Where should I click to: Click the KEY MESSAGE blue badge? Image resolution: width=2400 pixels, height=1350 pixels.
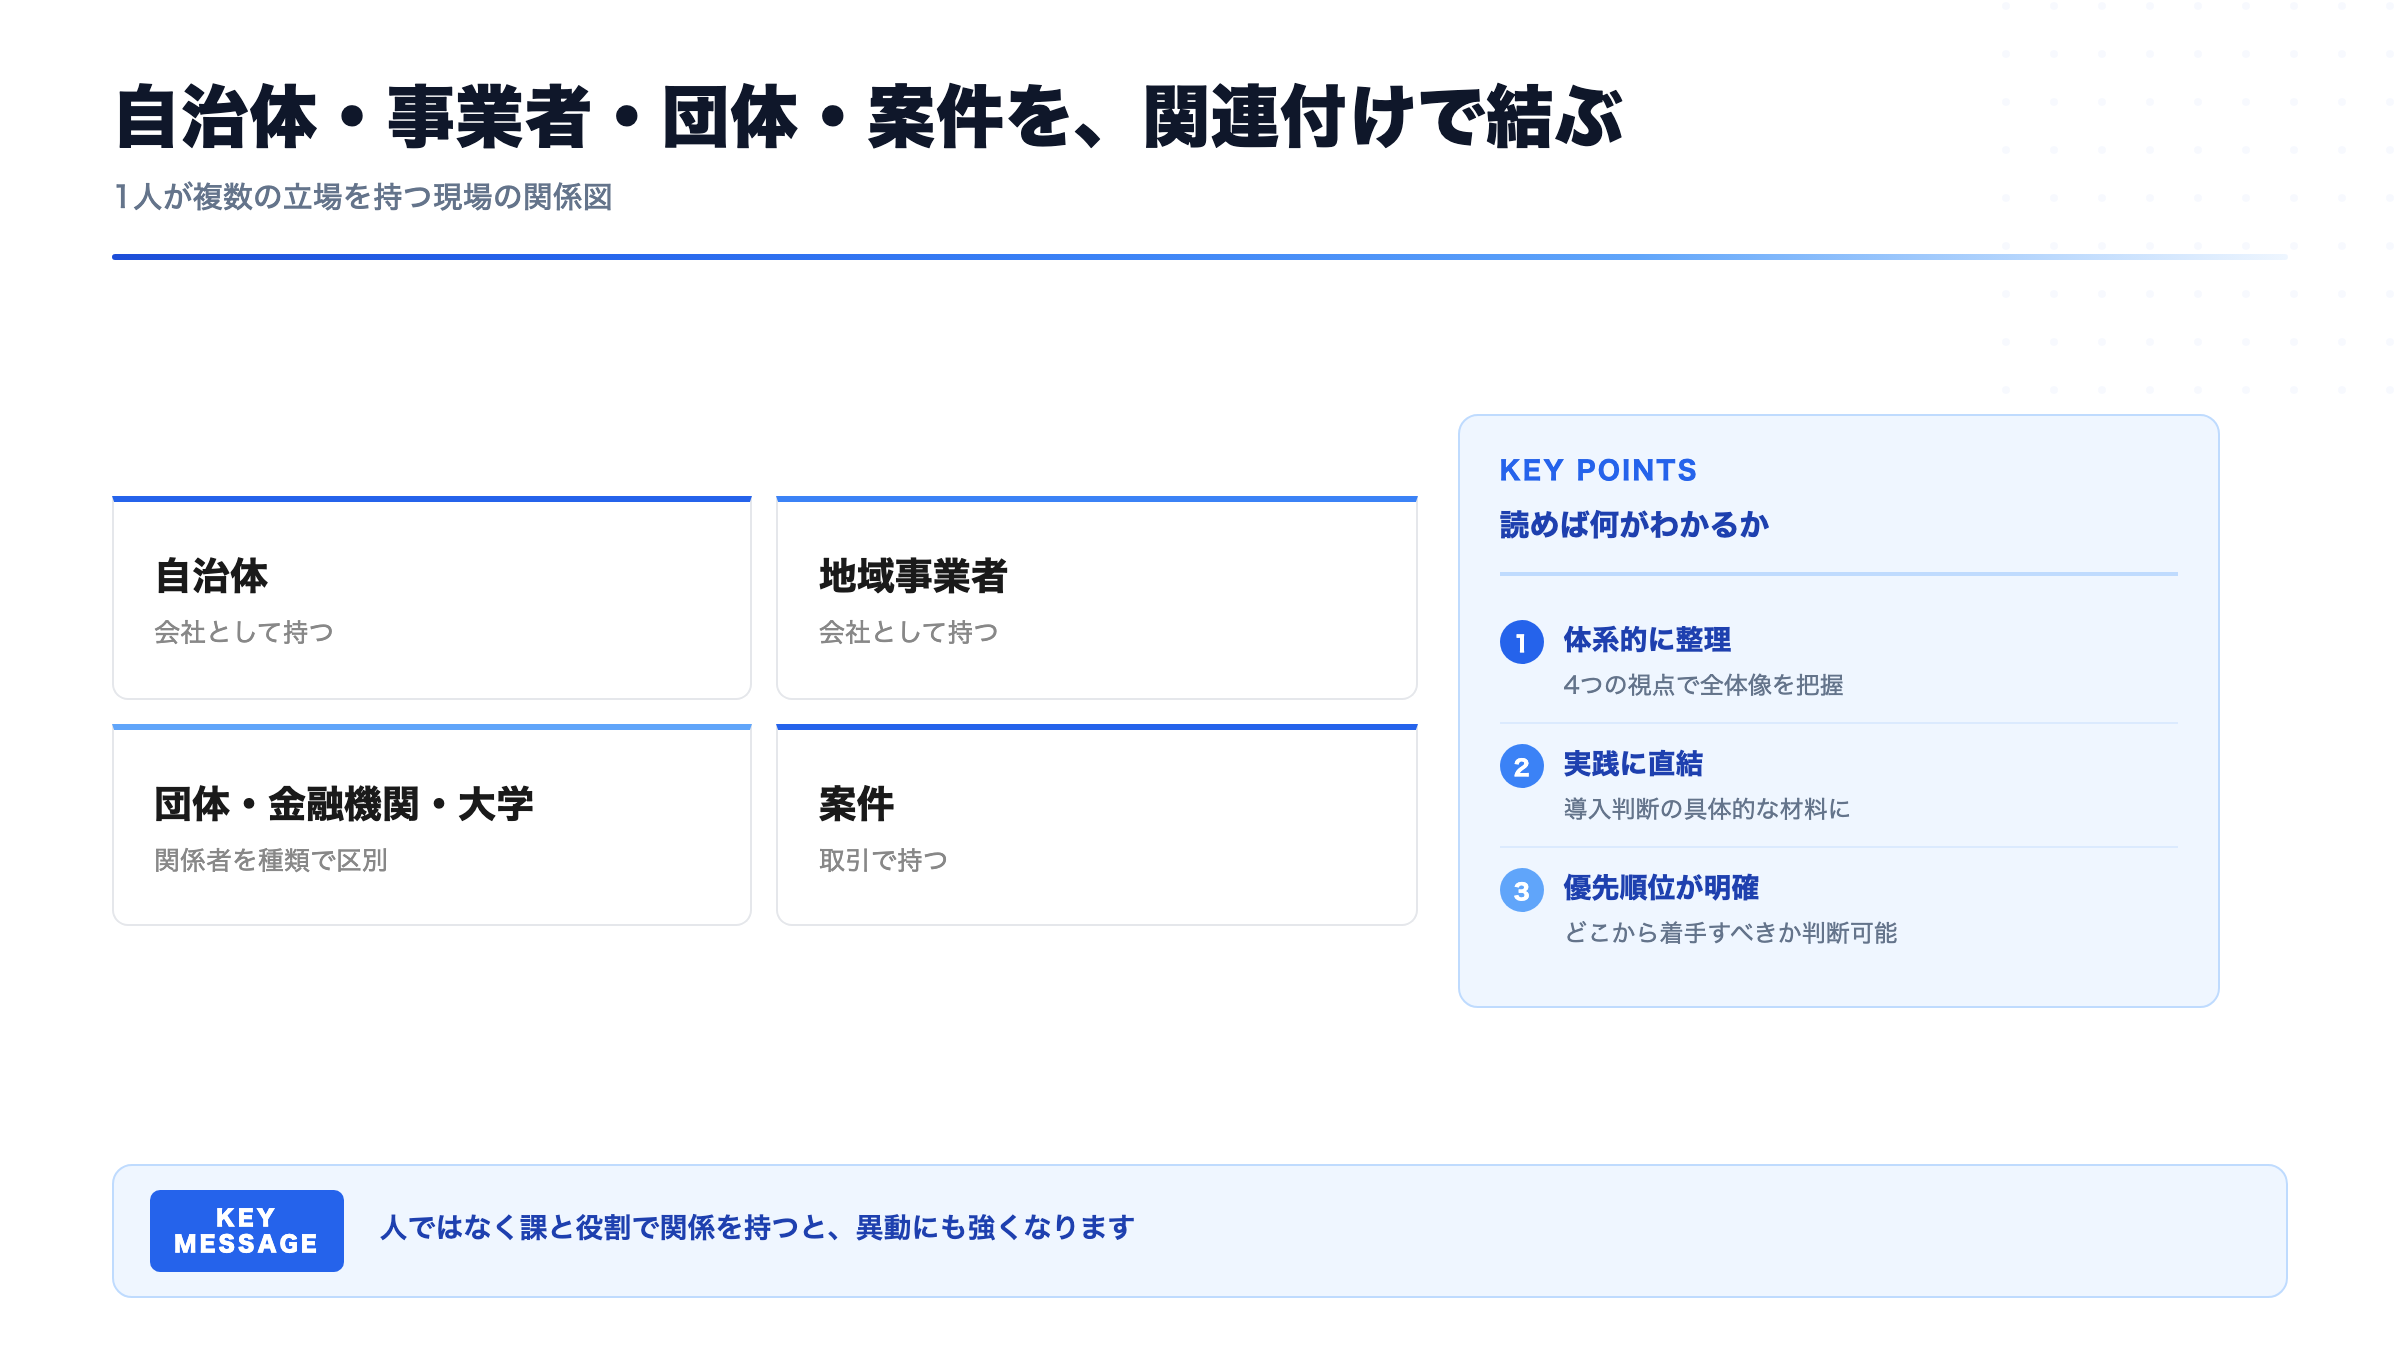[246, 1230]
